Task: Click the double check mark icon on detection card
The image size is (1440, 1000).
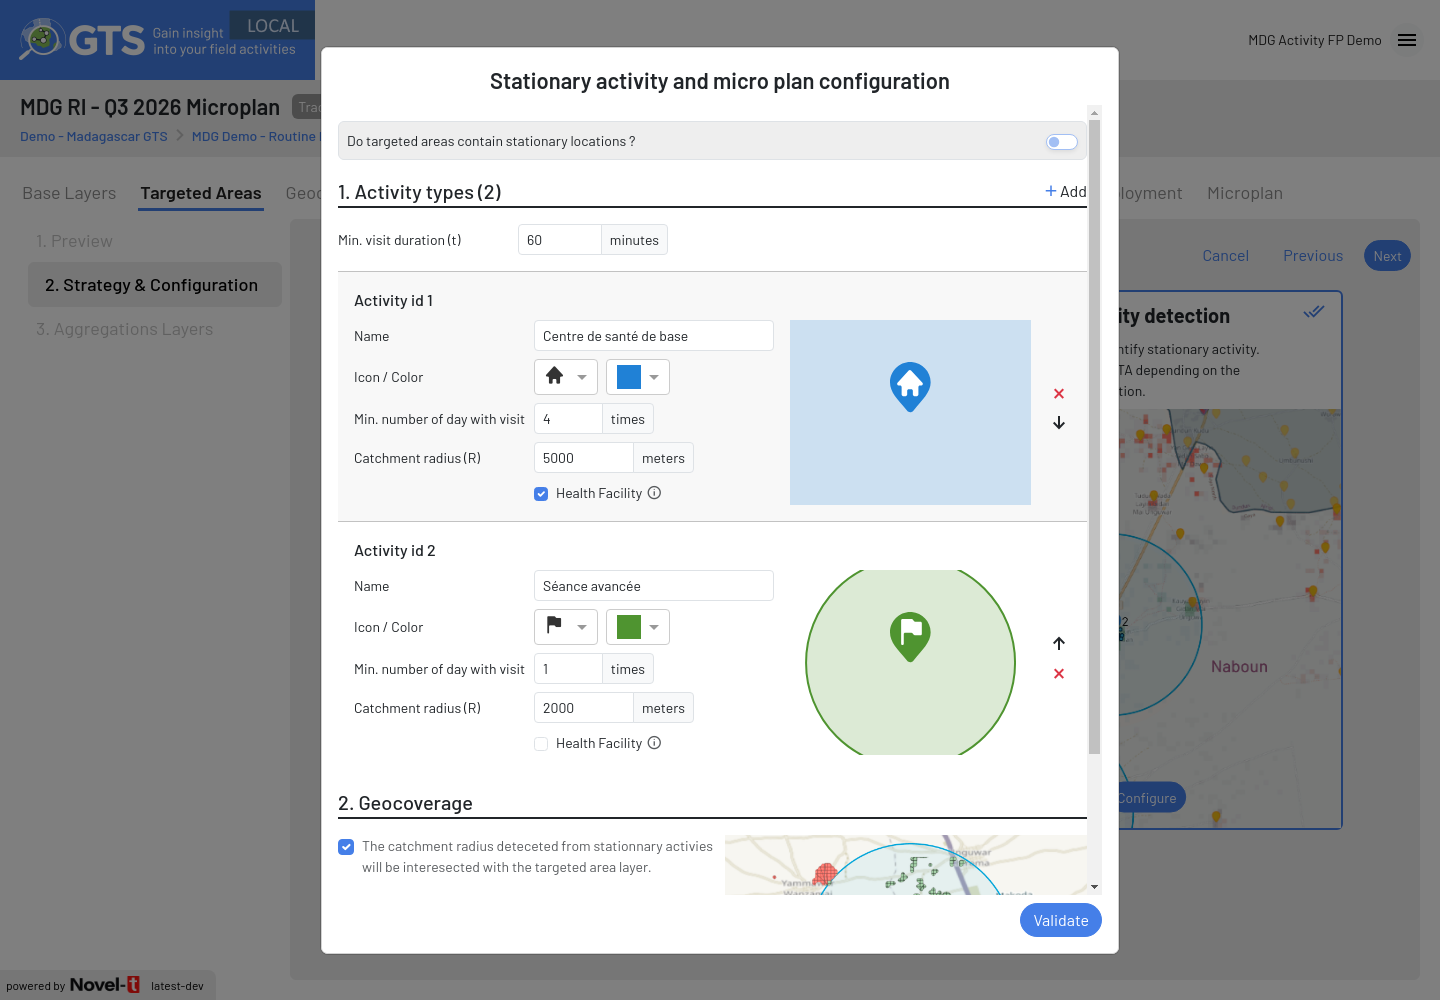Action: [x=1314, y=312]
